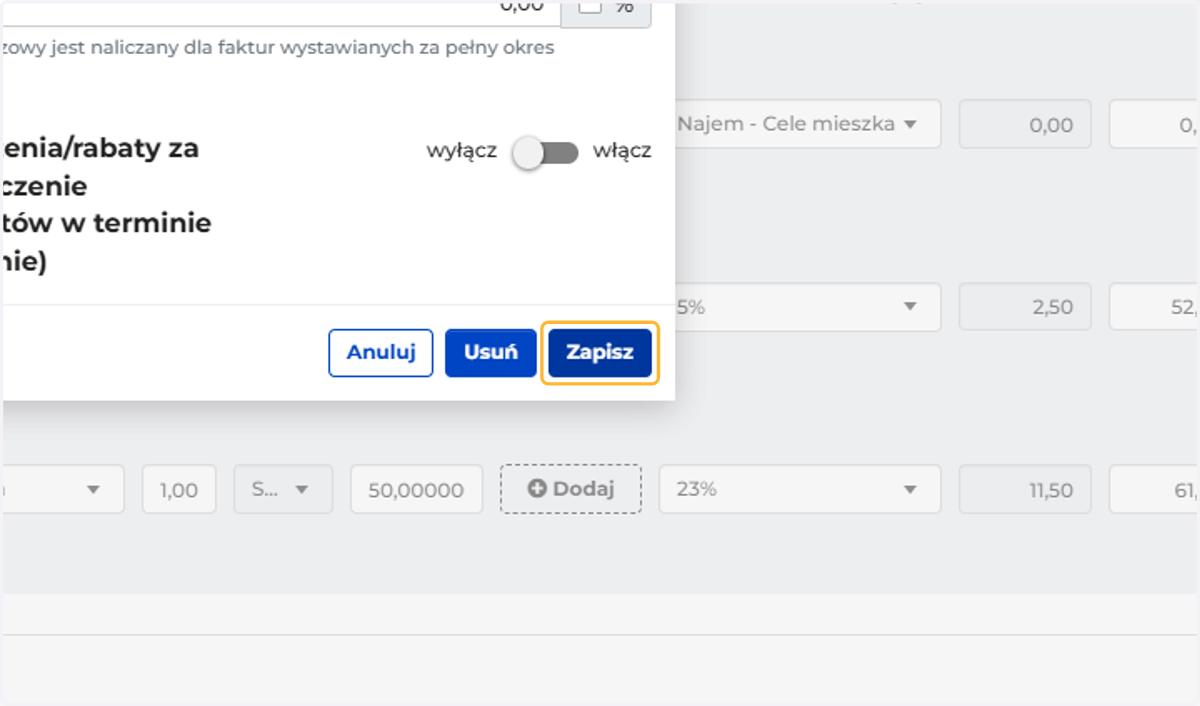Click the 2,50 tax amount field

click(1025, 307)
